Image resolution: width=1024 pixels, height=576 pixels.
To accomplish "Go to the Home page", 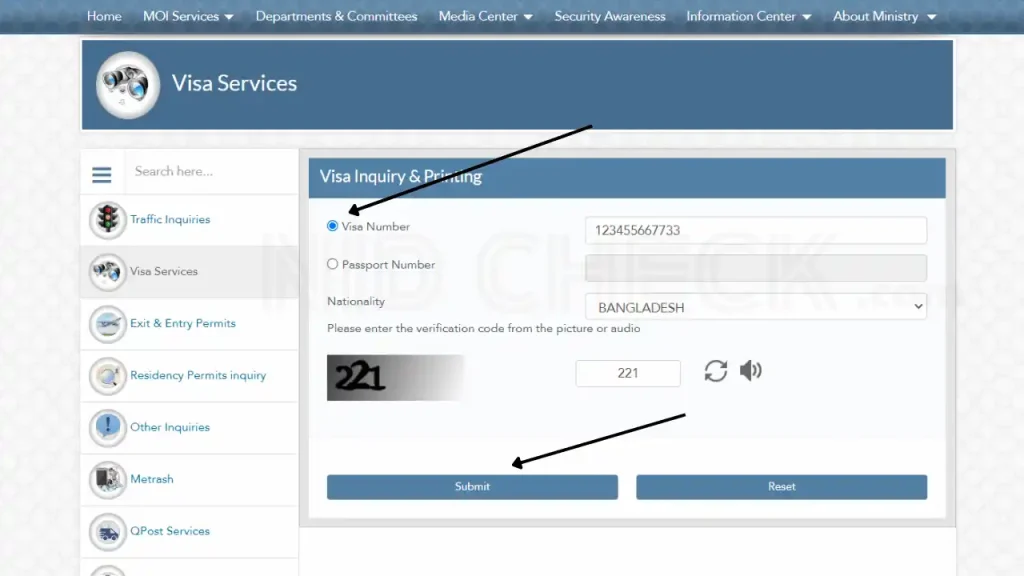I will (x=104, y=16).
